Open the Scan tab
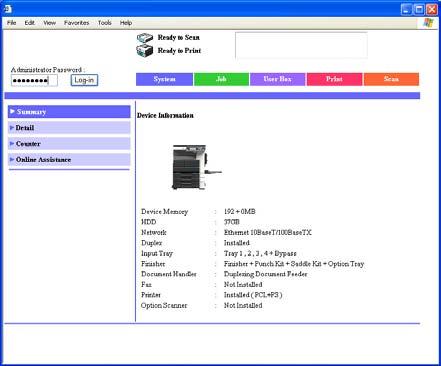 click(x=391, y=79)
